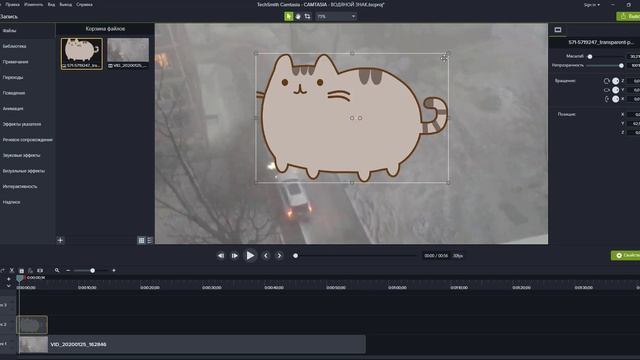Switch media bin to thumbnail grid view
This screenshot has width=640, height=360.
[x=142, y=240]
